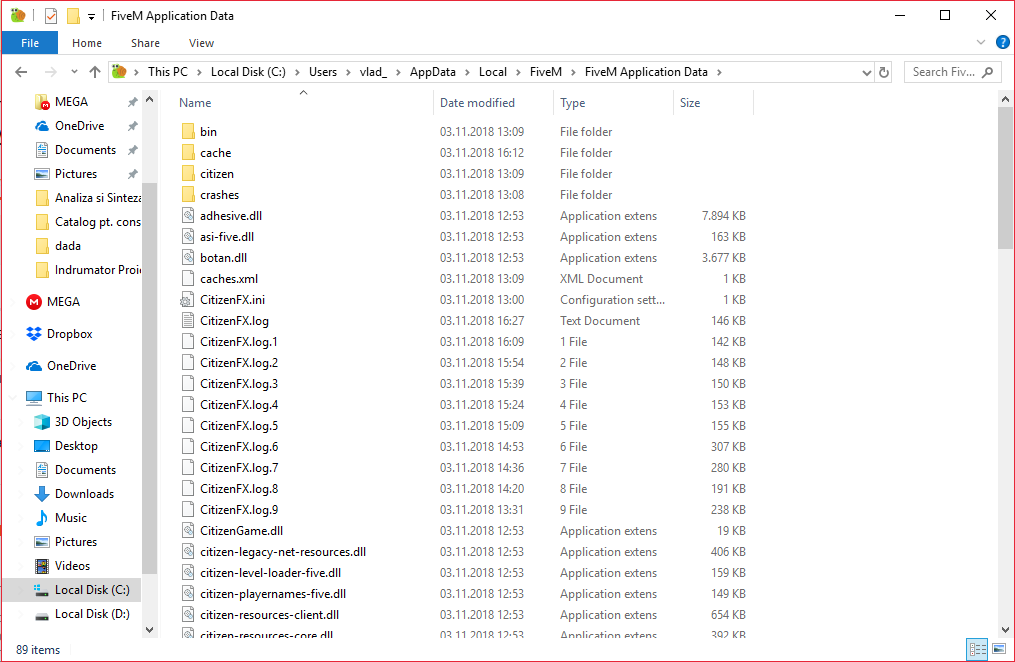Expand the address bar history dropdown
The height and width of the screenshot is (662, 1015).
pos(866,72)
